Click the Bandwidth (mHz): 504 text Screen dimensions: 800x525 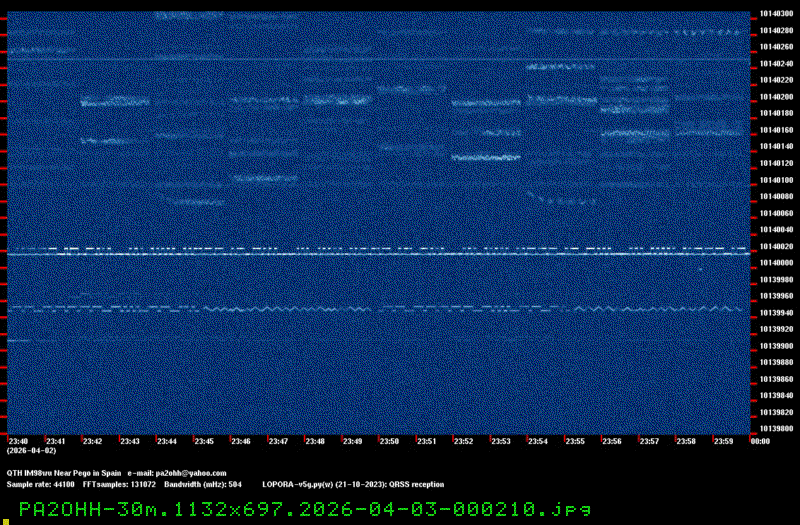pyautogui.click(x=203, y=485)
